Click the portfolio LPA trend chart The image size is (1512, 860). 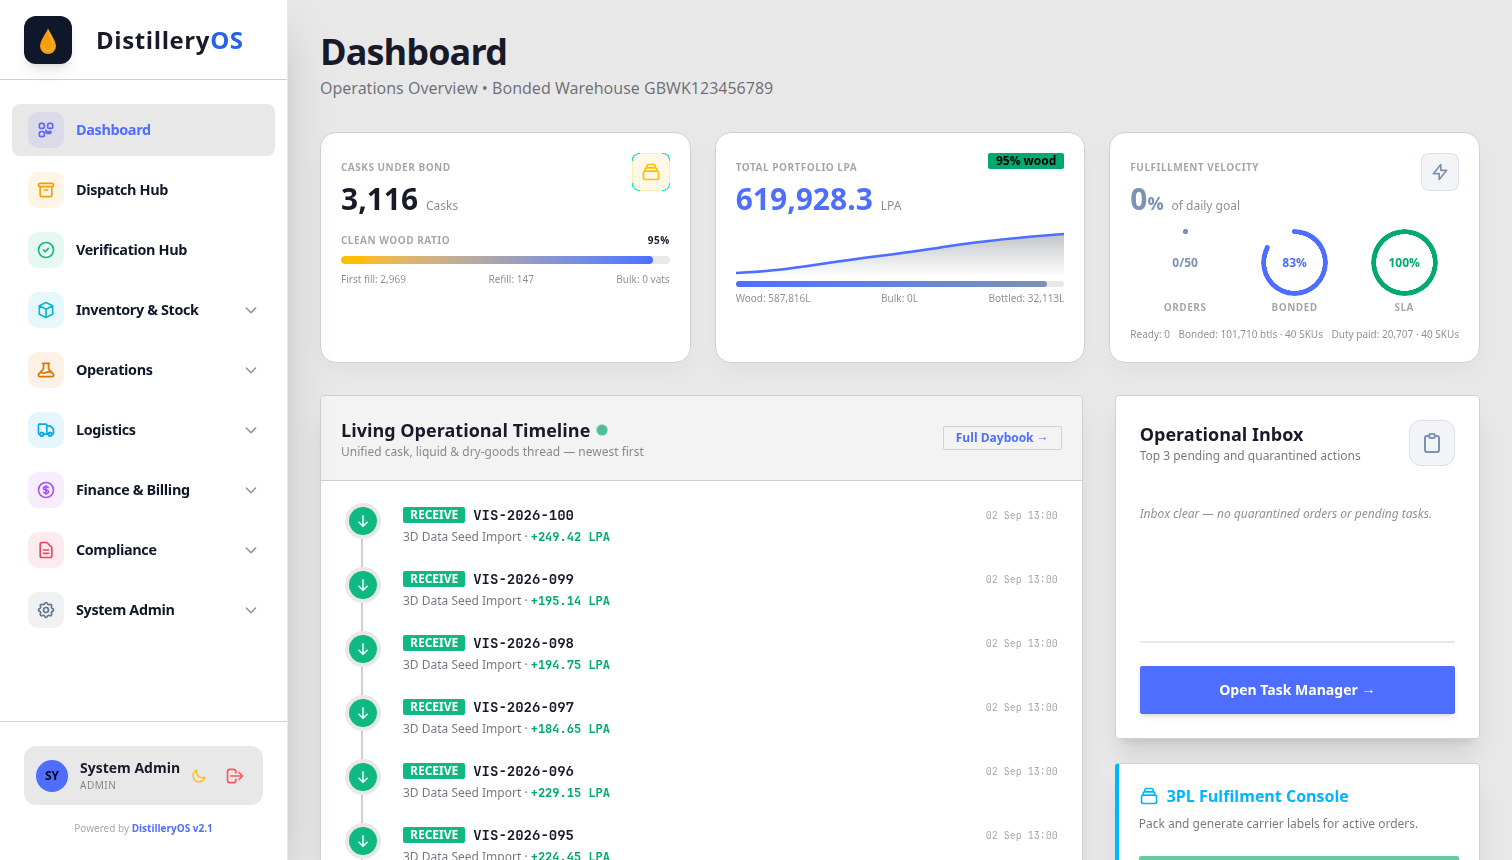coord(900,254)
